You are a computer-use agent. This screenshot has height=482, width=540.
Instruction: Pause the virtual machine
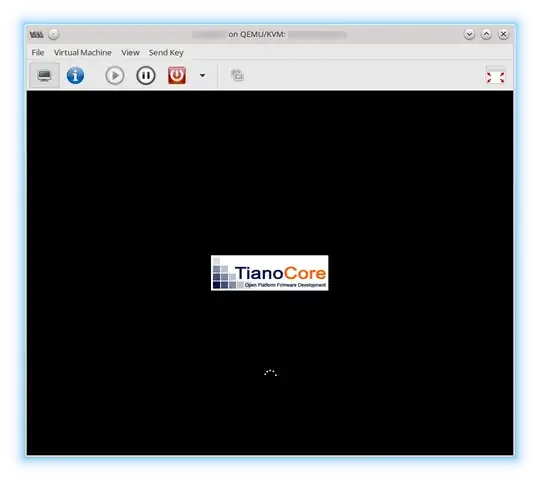(146, 75)
